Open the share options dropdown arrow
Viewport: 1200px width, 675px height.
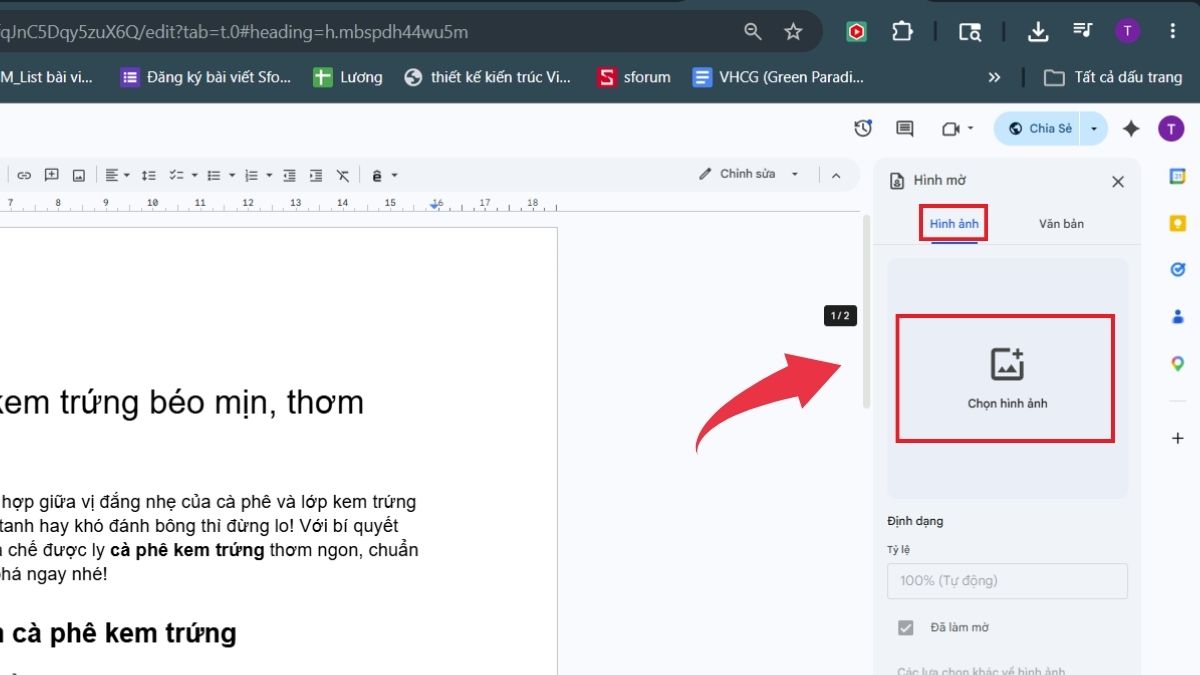1094,128
